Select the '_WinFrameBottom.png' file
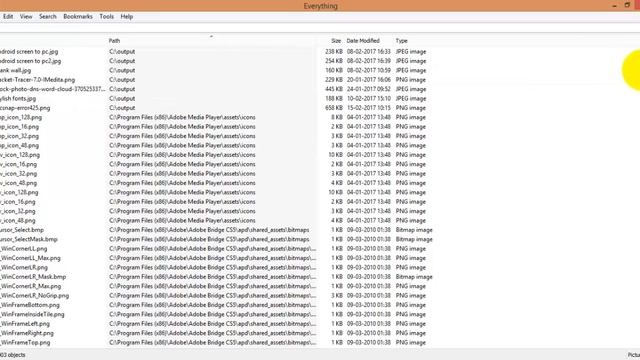Image resolution: width=640 pixels, height=360 pixels. [x=30, y=305]
